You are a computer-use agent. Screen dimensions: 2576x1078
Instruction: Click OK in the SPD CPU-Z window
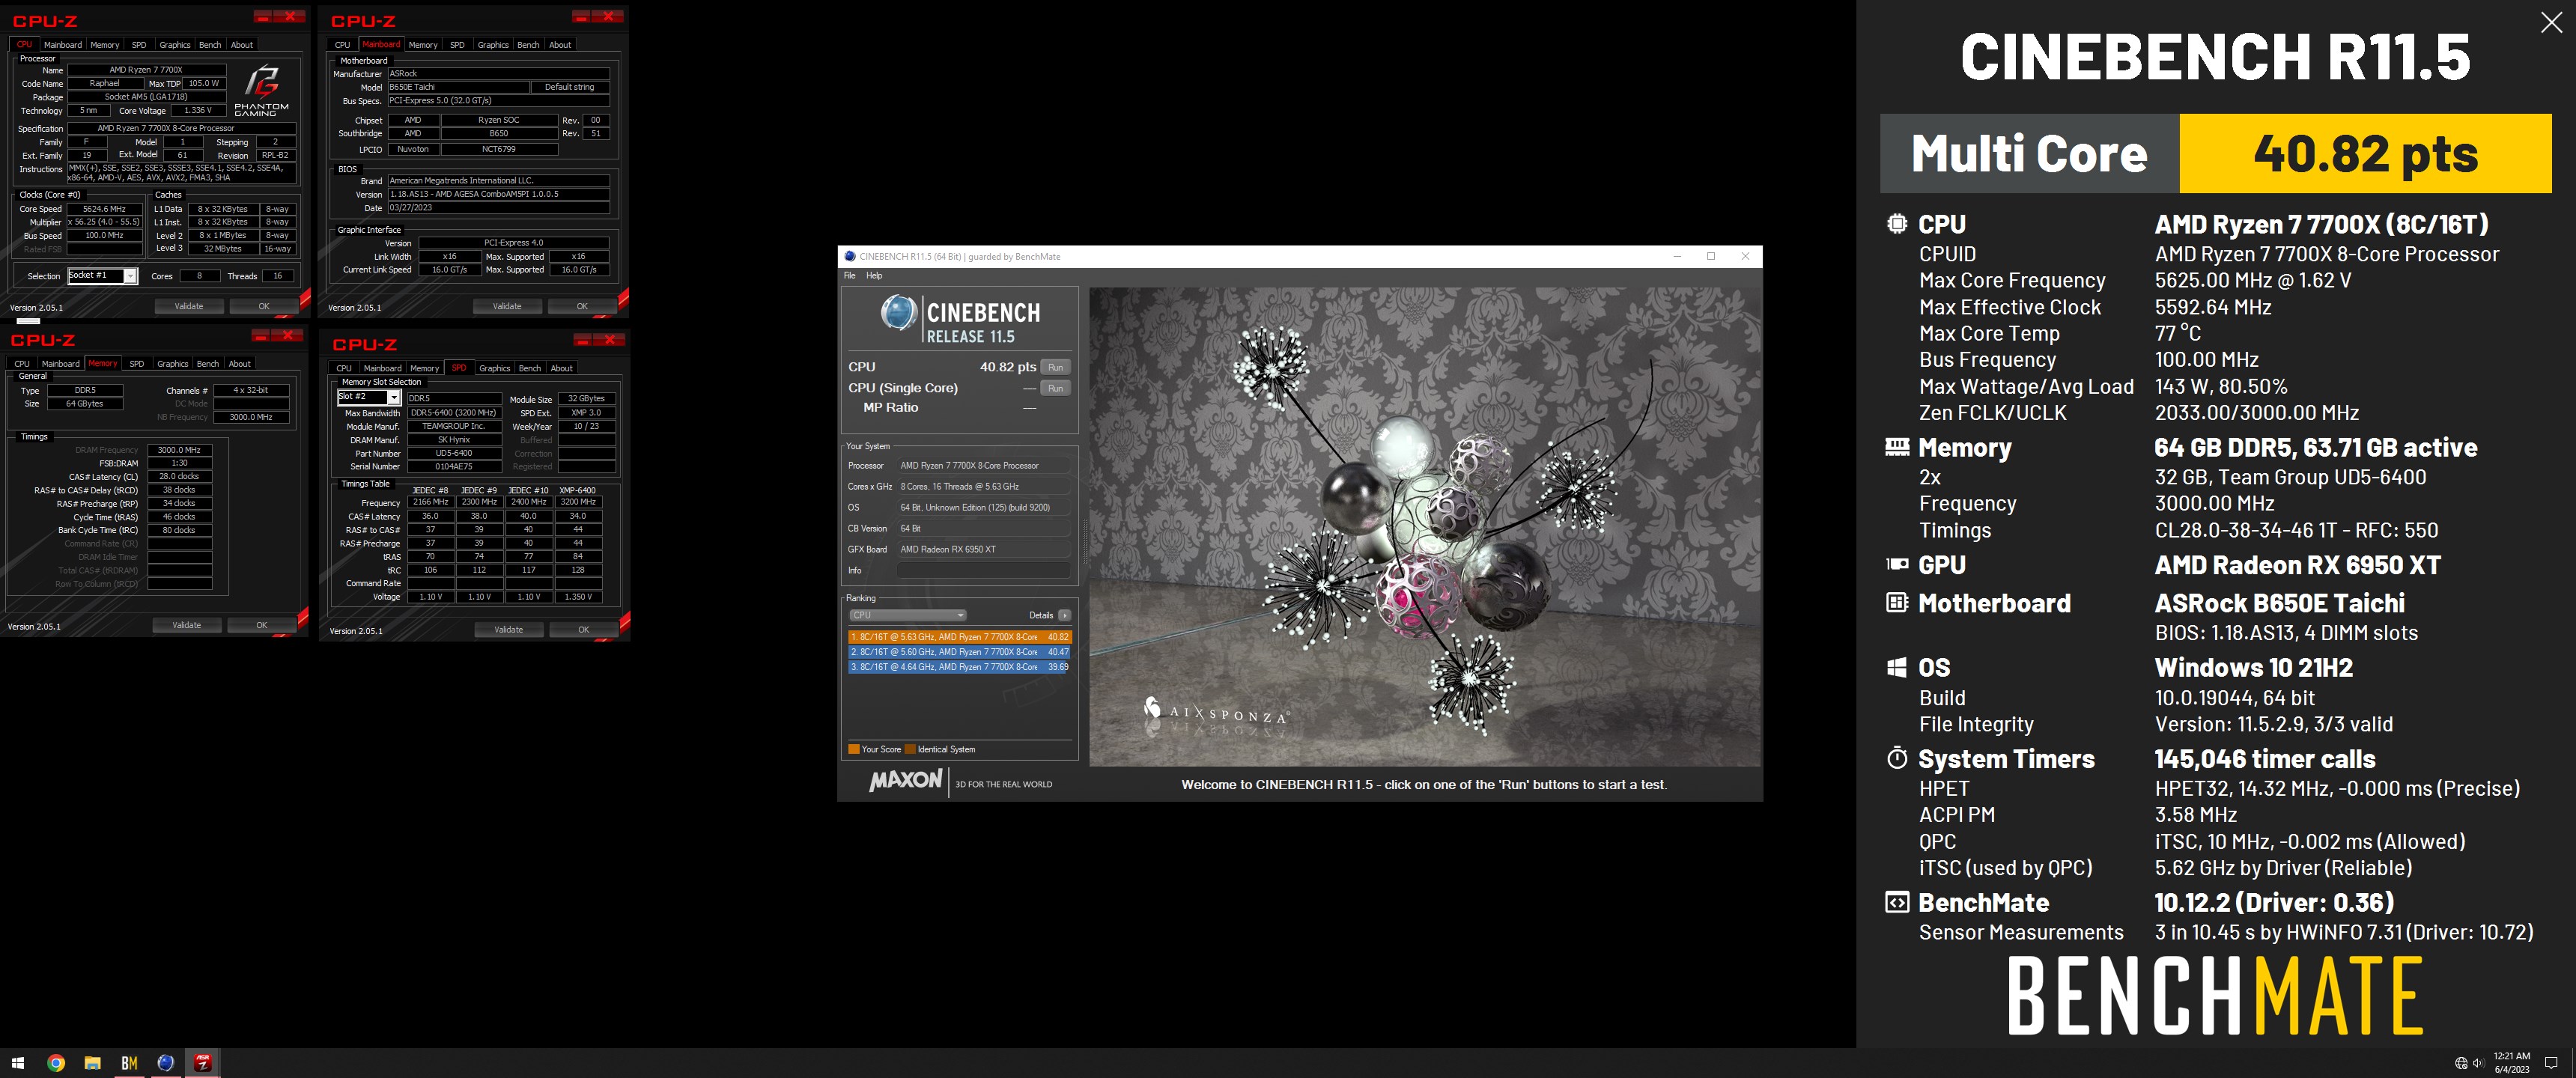(584, 629)
